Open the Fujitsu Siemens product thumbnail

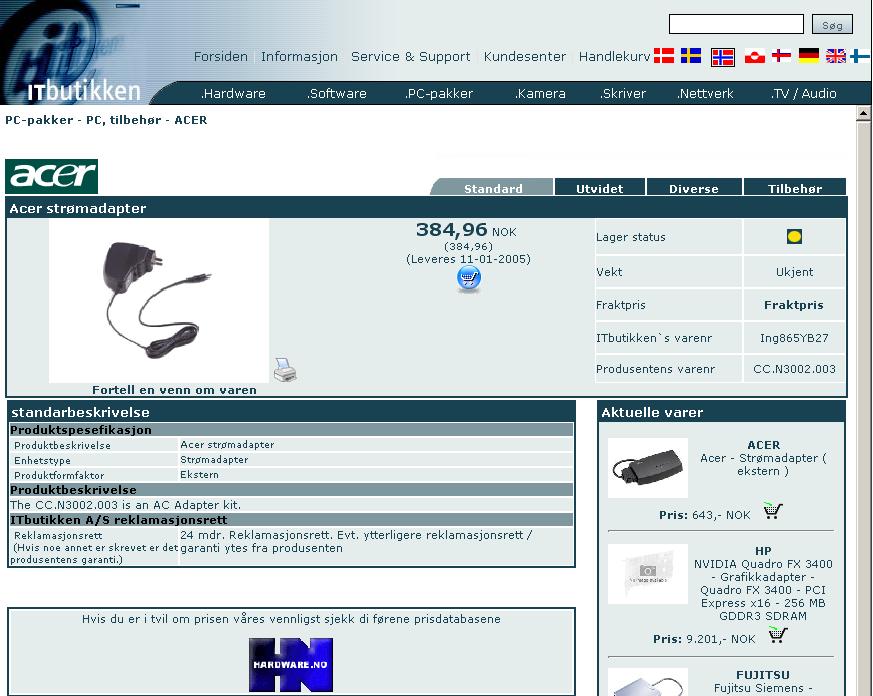(648, 682)
